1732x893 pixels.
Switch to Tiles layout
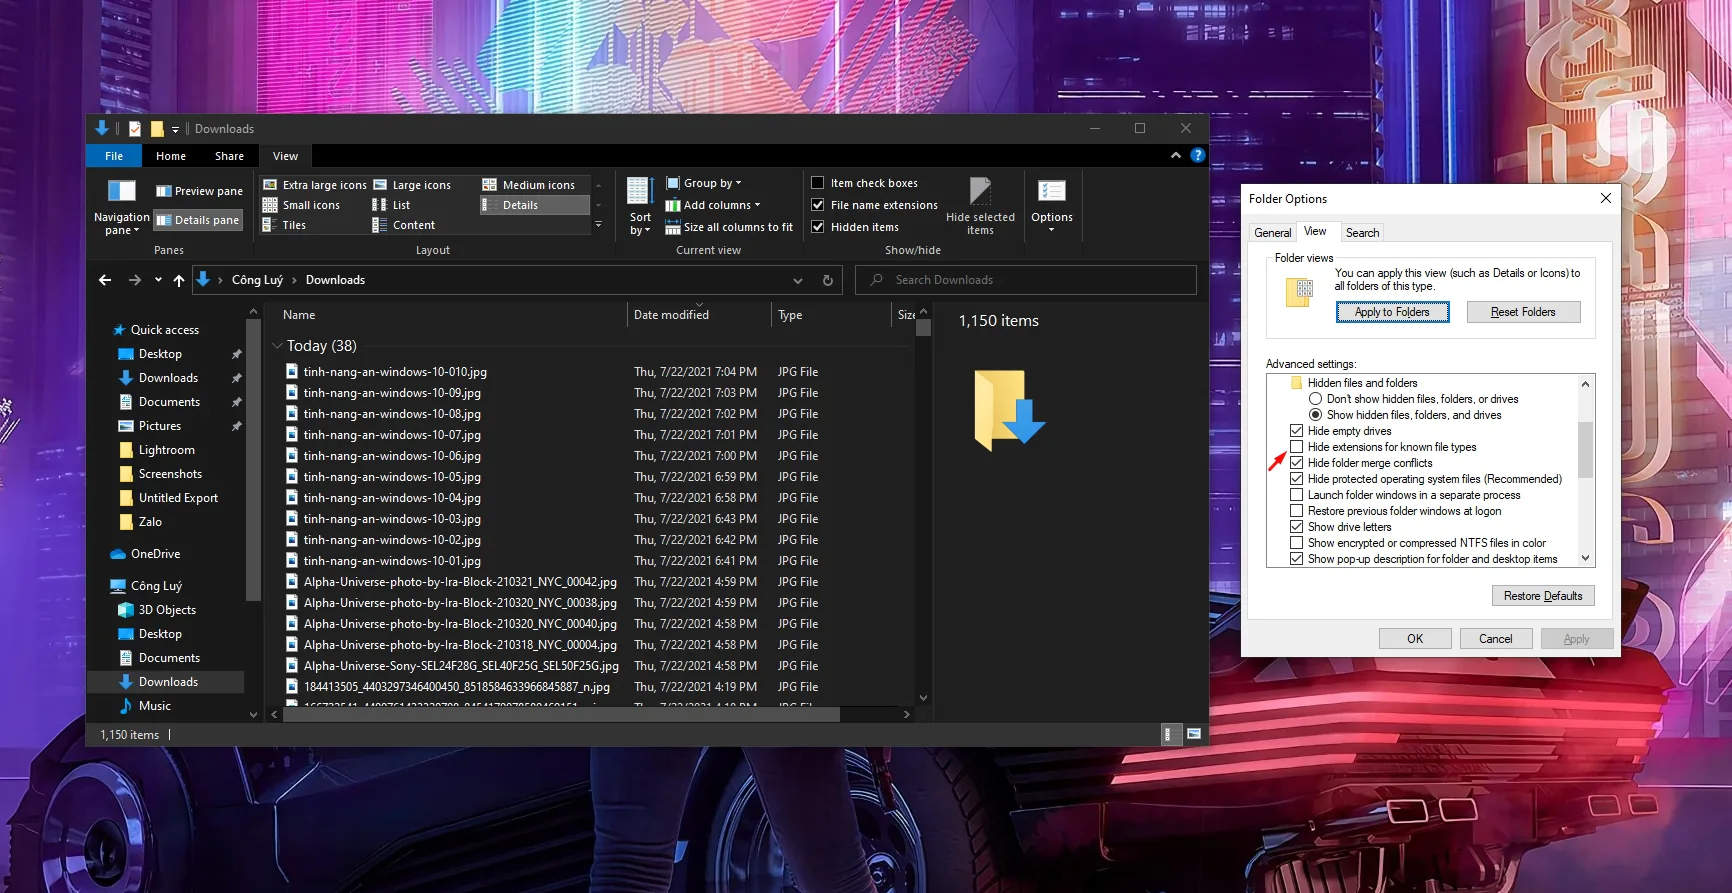click(x=285, y=225)
